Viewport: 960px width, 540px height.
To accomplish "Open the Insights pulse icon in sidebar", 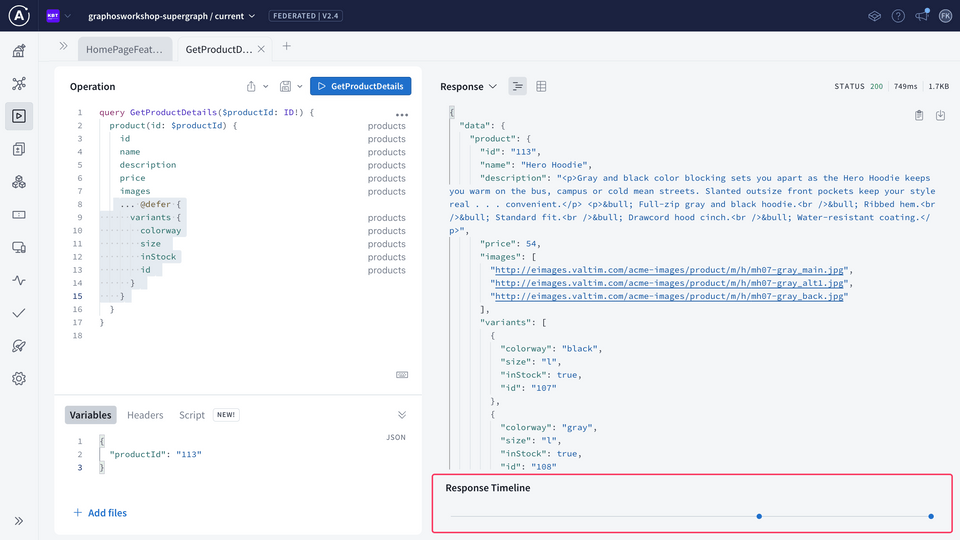I will pyautogui.click(x=19, y=280).
